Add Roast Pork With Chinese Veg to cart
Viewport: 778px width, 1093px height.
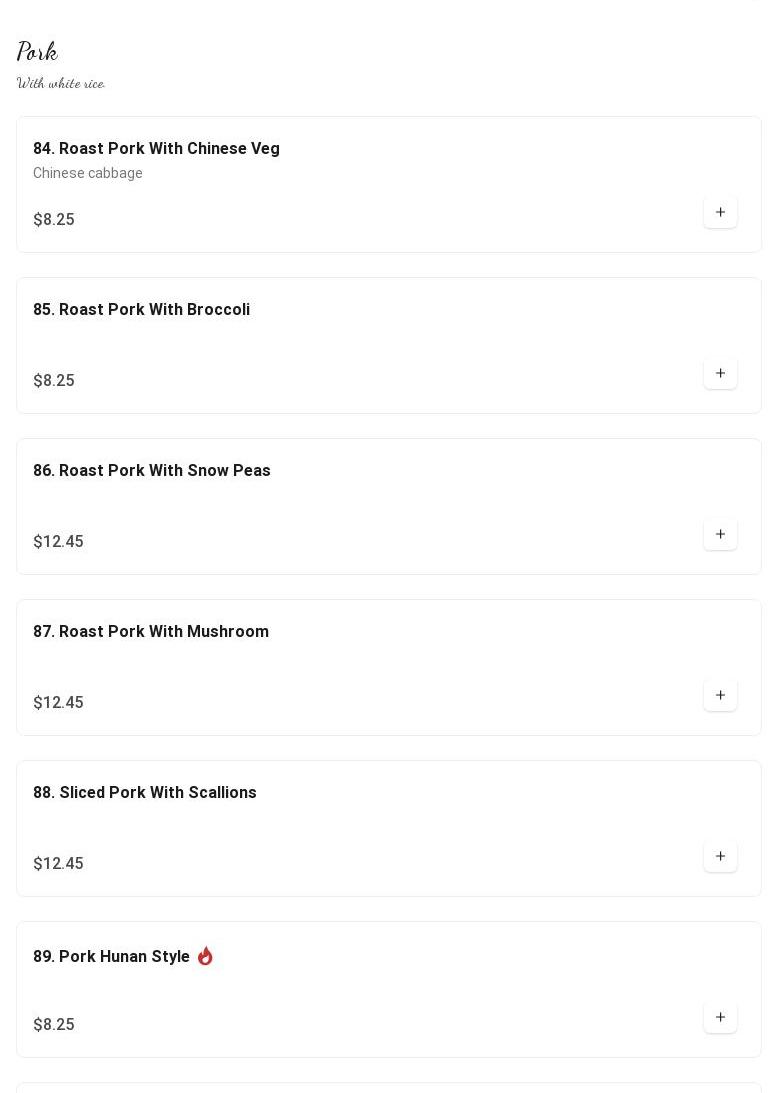(720, 212)
